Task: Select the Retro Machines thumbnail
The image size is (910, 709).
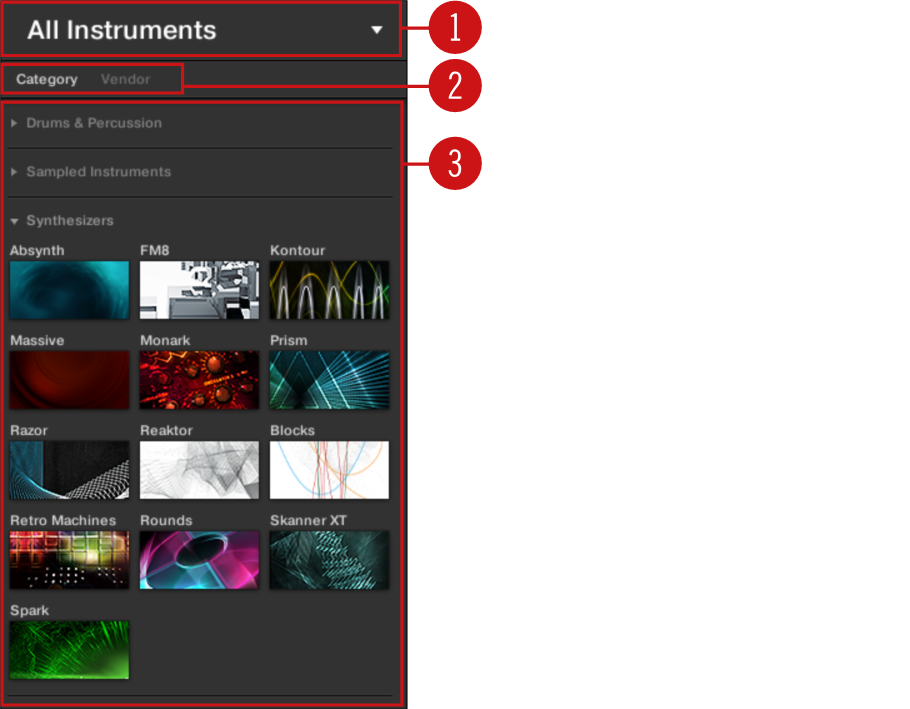Action: tap(69, 560)
